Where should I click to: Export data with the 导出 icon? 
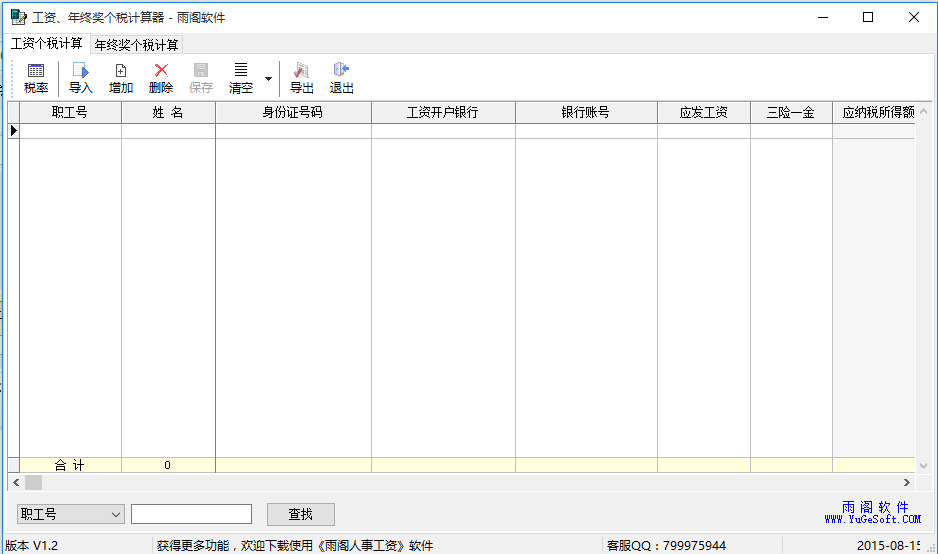[301, 78]
